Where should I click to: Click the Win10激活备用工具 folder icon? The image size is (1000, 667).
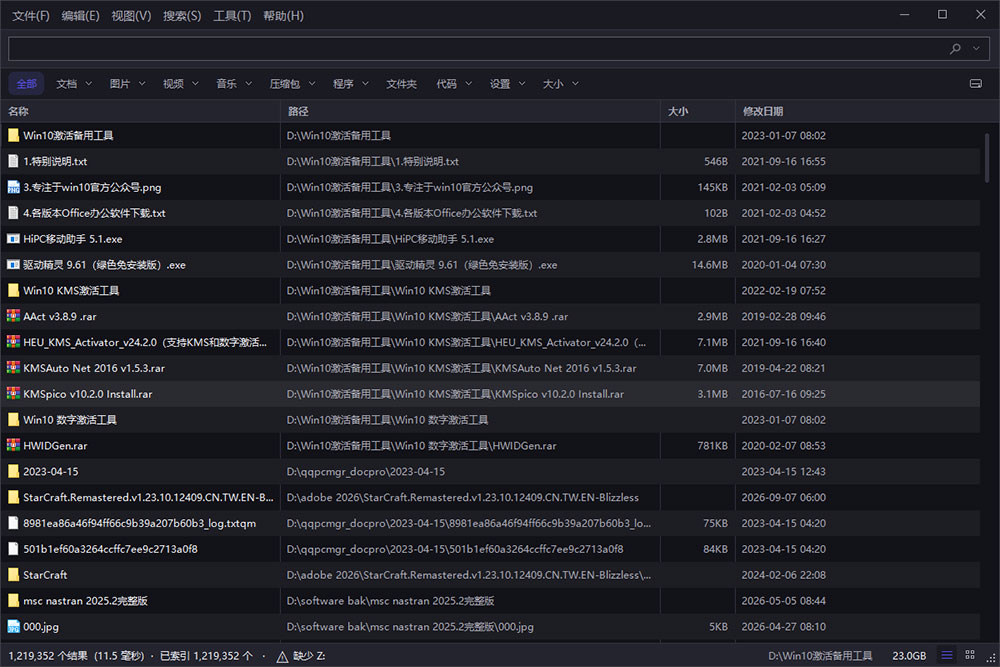coord(13,135)
